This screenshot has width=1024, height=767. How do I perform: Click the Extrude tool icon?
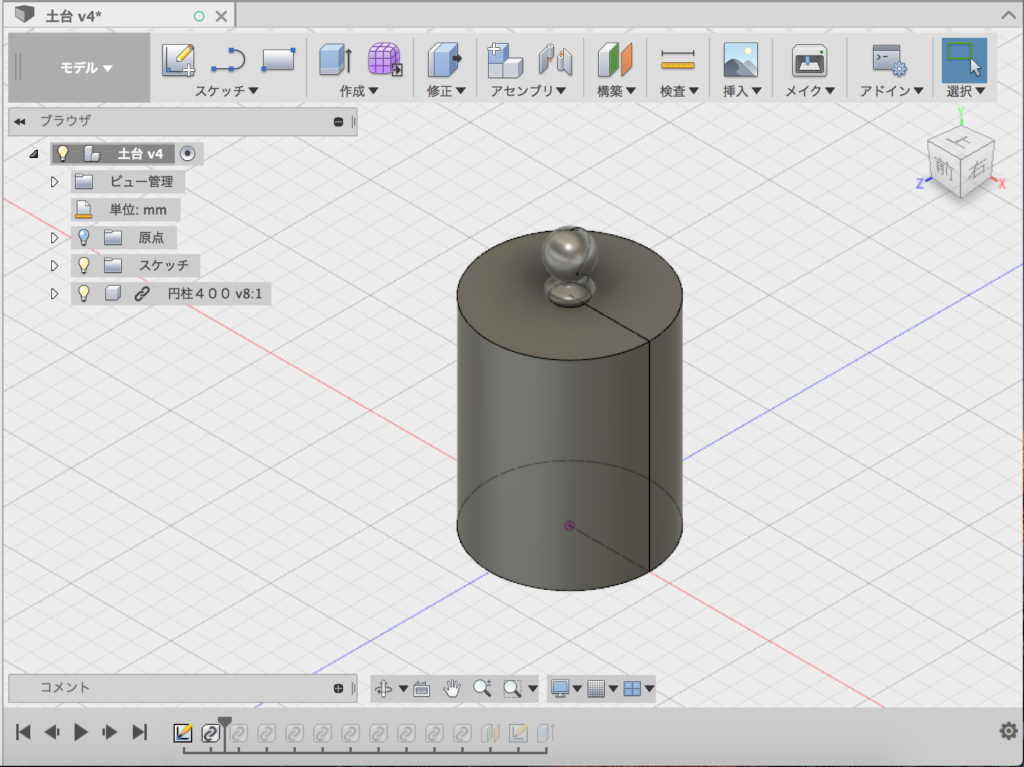pyautogui.click(x=336, y=59)
